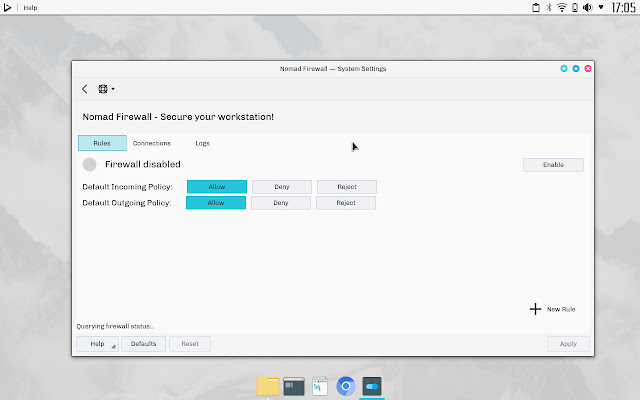640x400 pixels.
Task: Open the Bluetooth tray icon
Action: [x=549, y=7]
